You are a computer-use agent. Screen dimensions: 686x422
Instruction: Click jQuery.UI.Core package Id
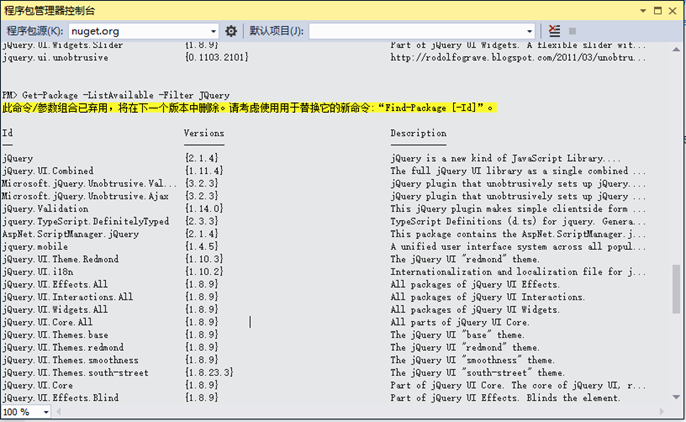pos(38,385)
